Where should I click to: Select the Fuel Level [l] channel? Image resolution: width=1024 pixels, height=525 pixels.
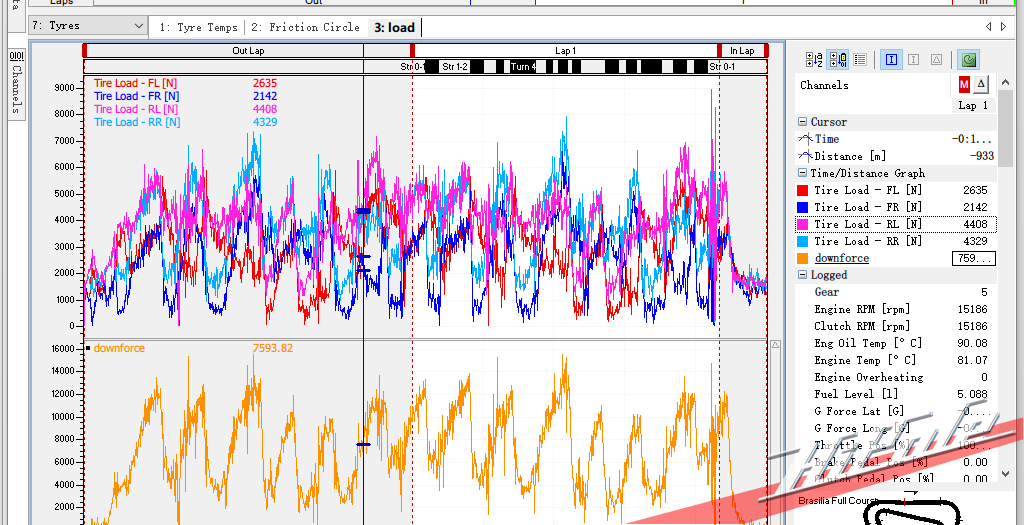point(896,394)
